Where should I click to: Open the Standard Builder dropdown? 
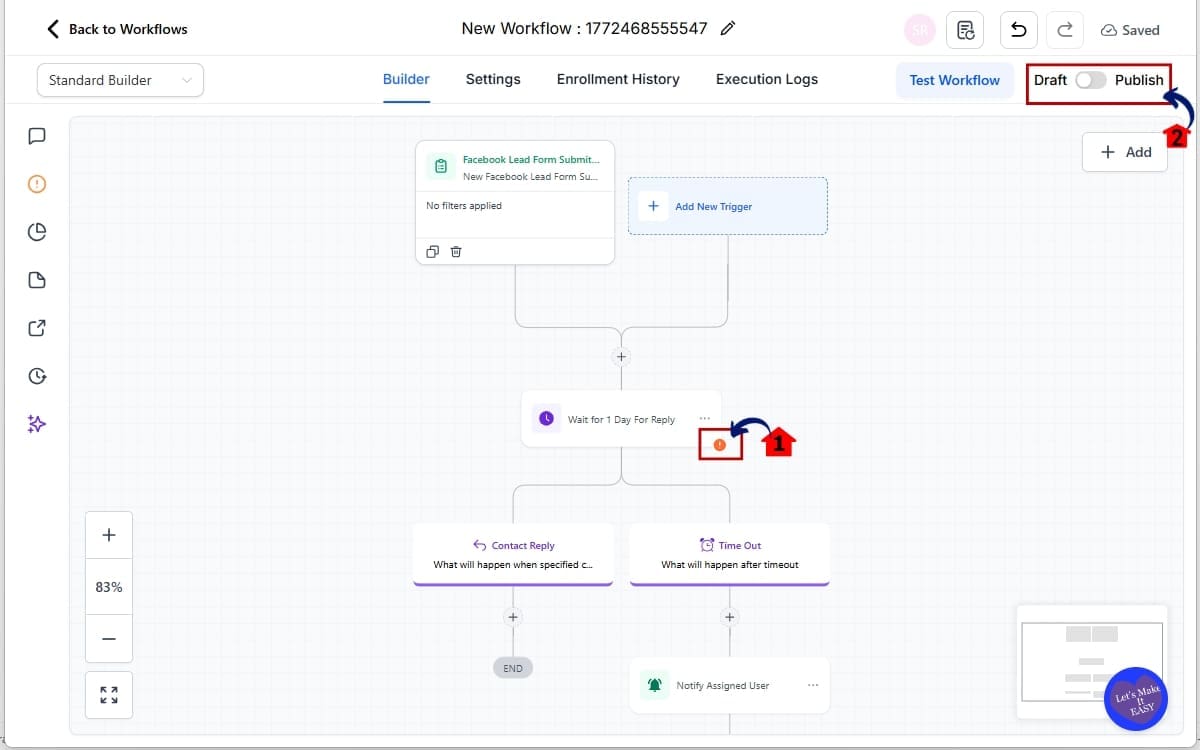coord(120,80)
